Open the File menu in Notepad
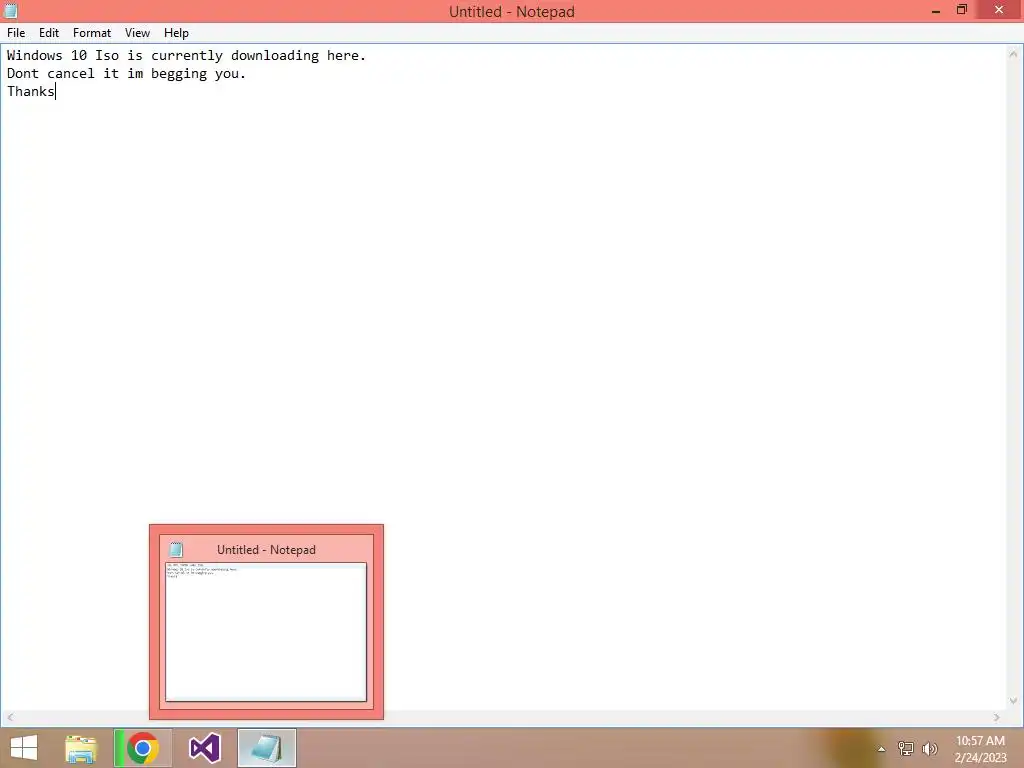Screen dimensions: 1024x768 [16, 33]
